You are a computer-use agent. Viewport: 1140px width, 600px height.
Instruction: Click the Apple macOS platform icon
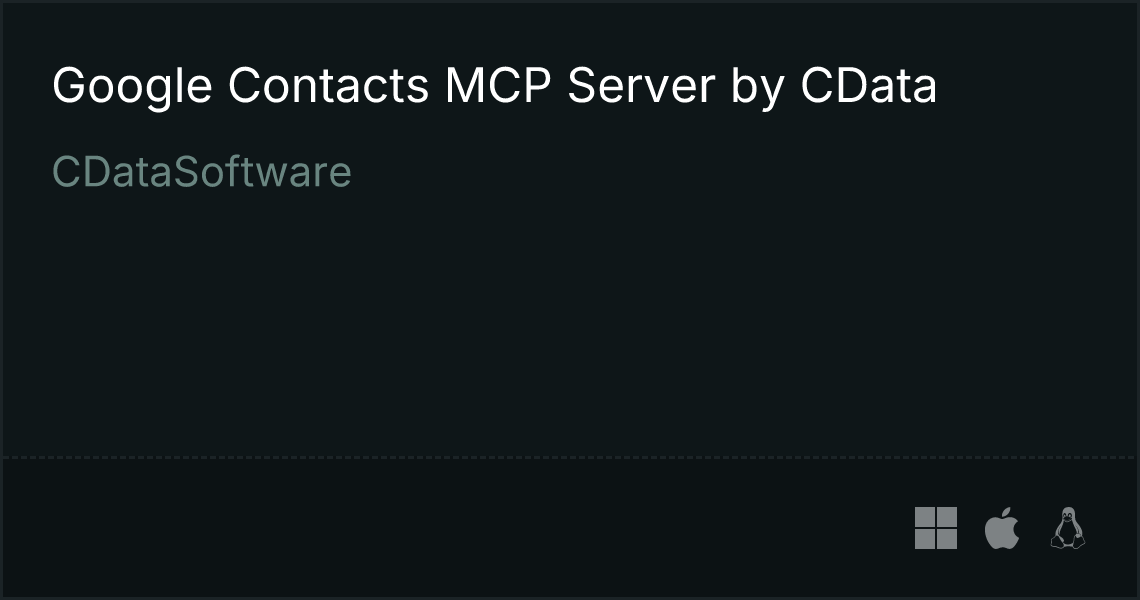[1002, 528]
